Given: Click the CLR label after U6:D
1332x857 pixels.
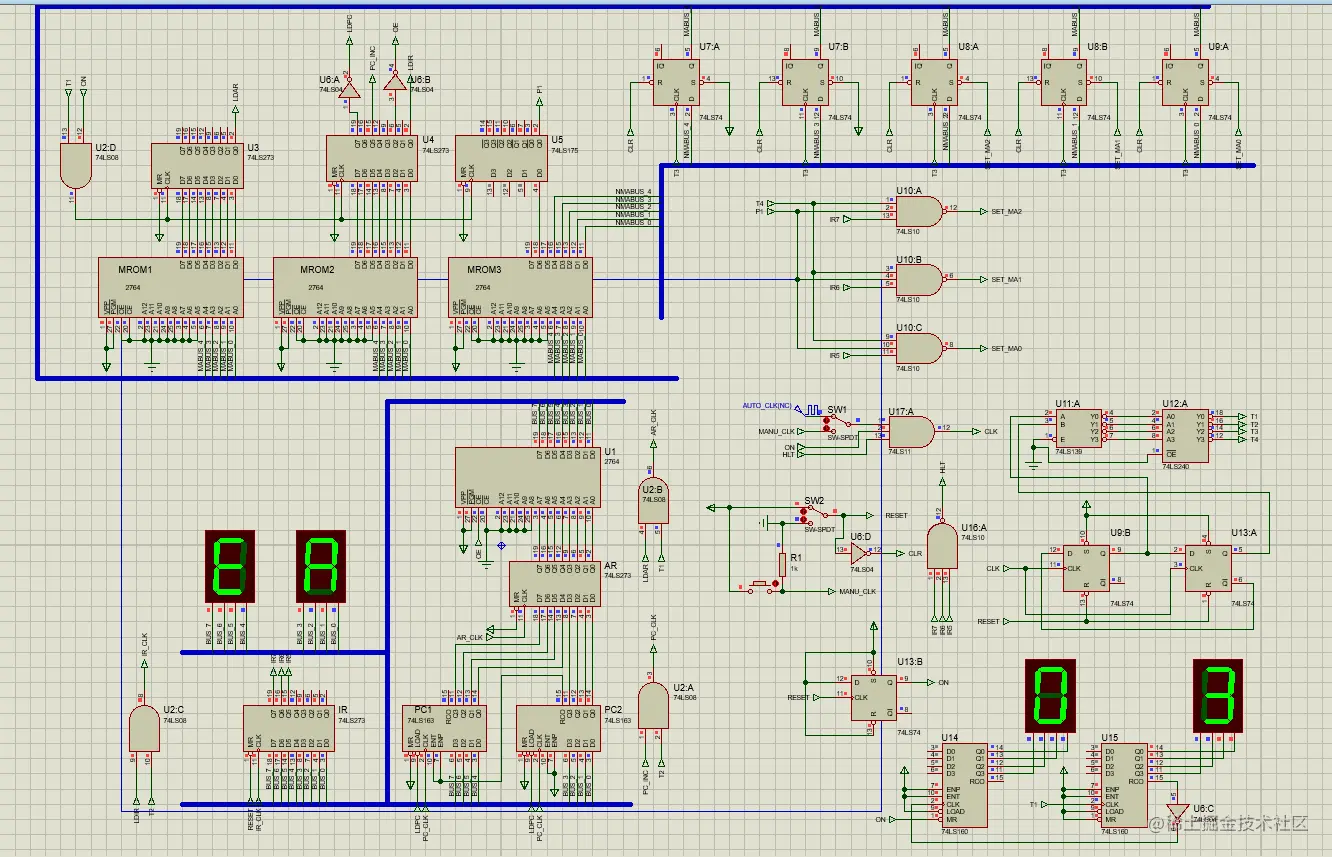Looking at the screenshot, I should coord(915,553).
